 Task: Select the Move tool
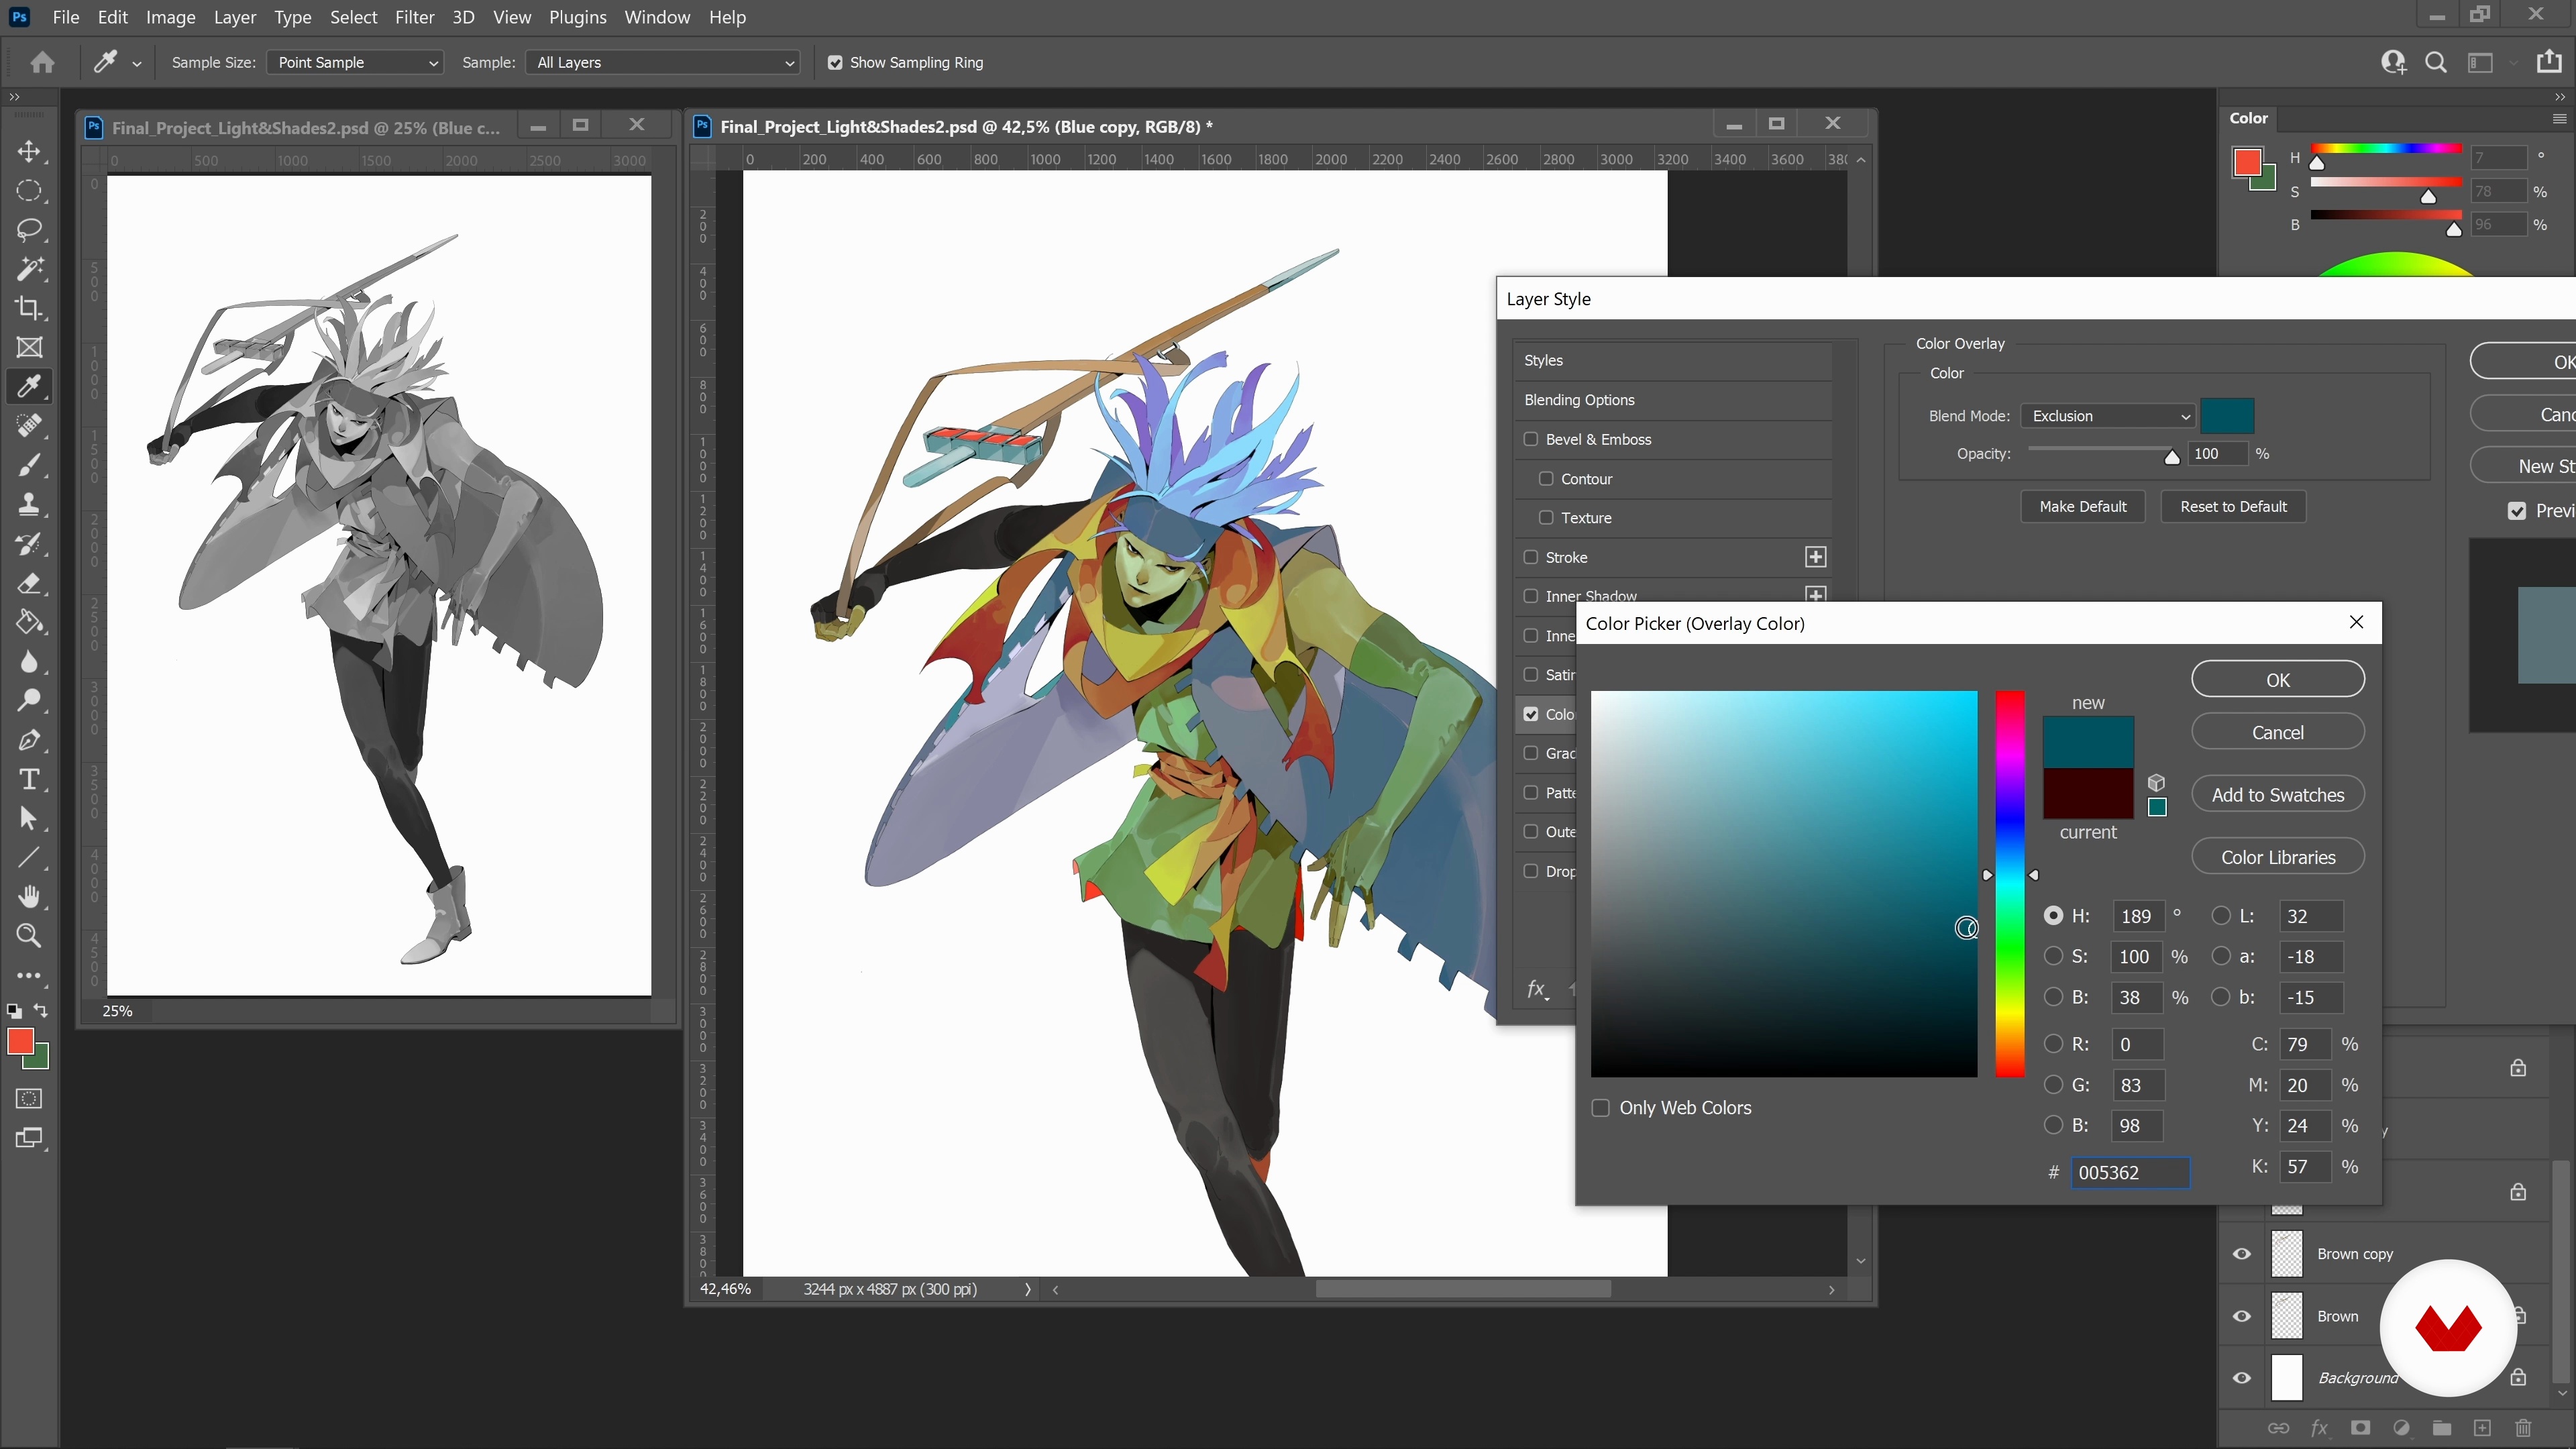tap(29, 151)
